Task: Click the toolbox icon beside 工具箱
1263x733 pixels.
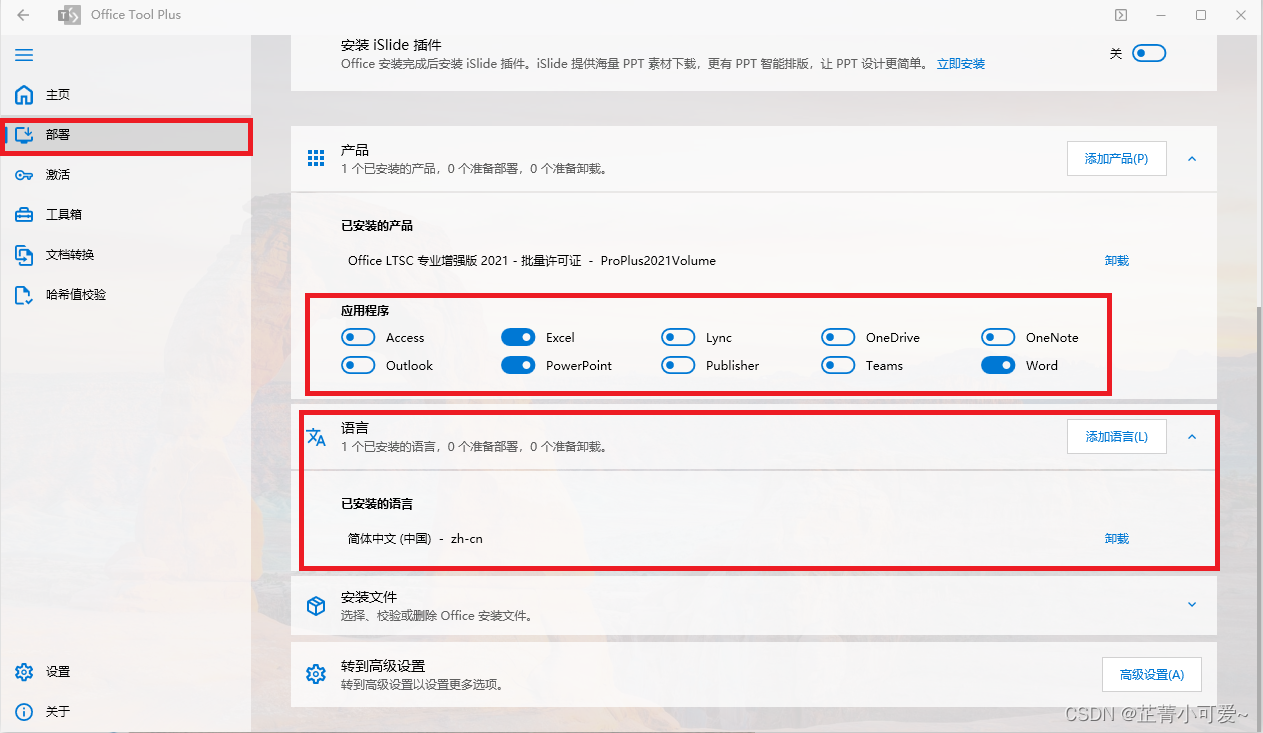Action: click(x=24, y=215)
